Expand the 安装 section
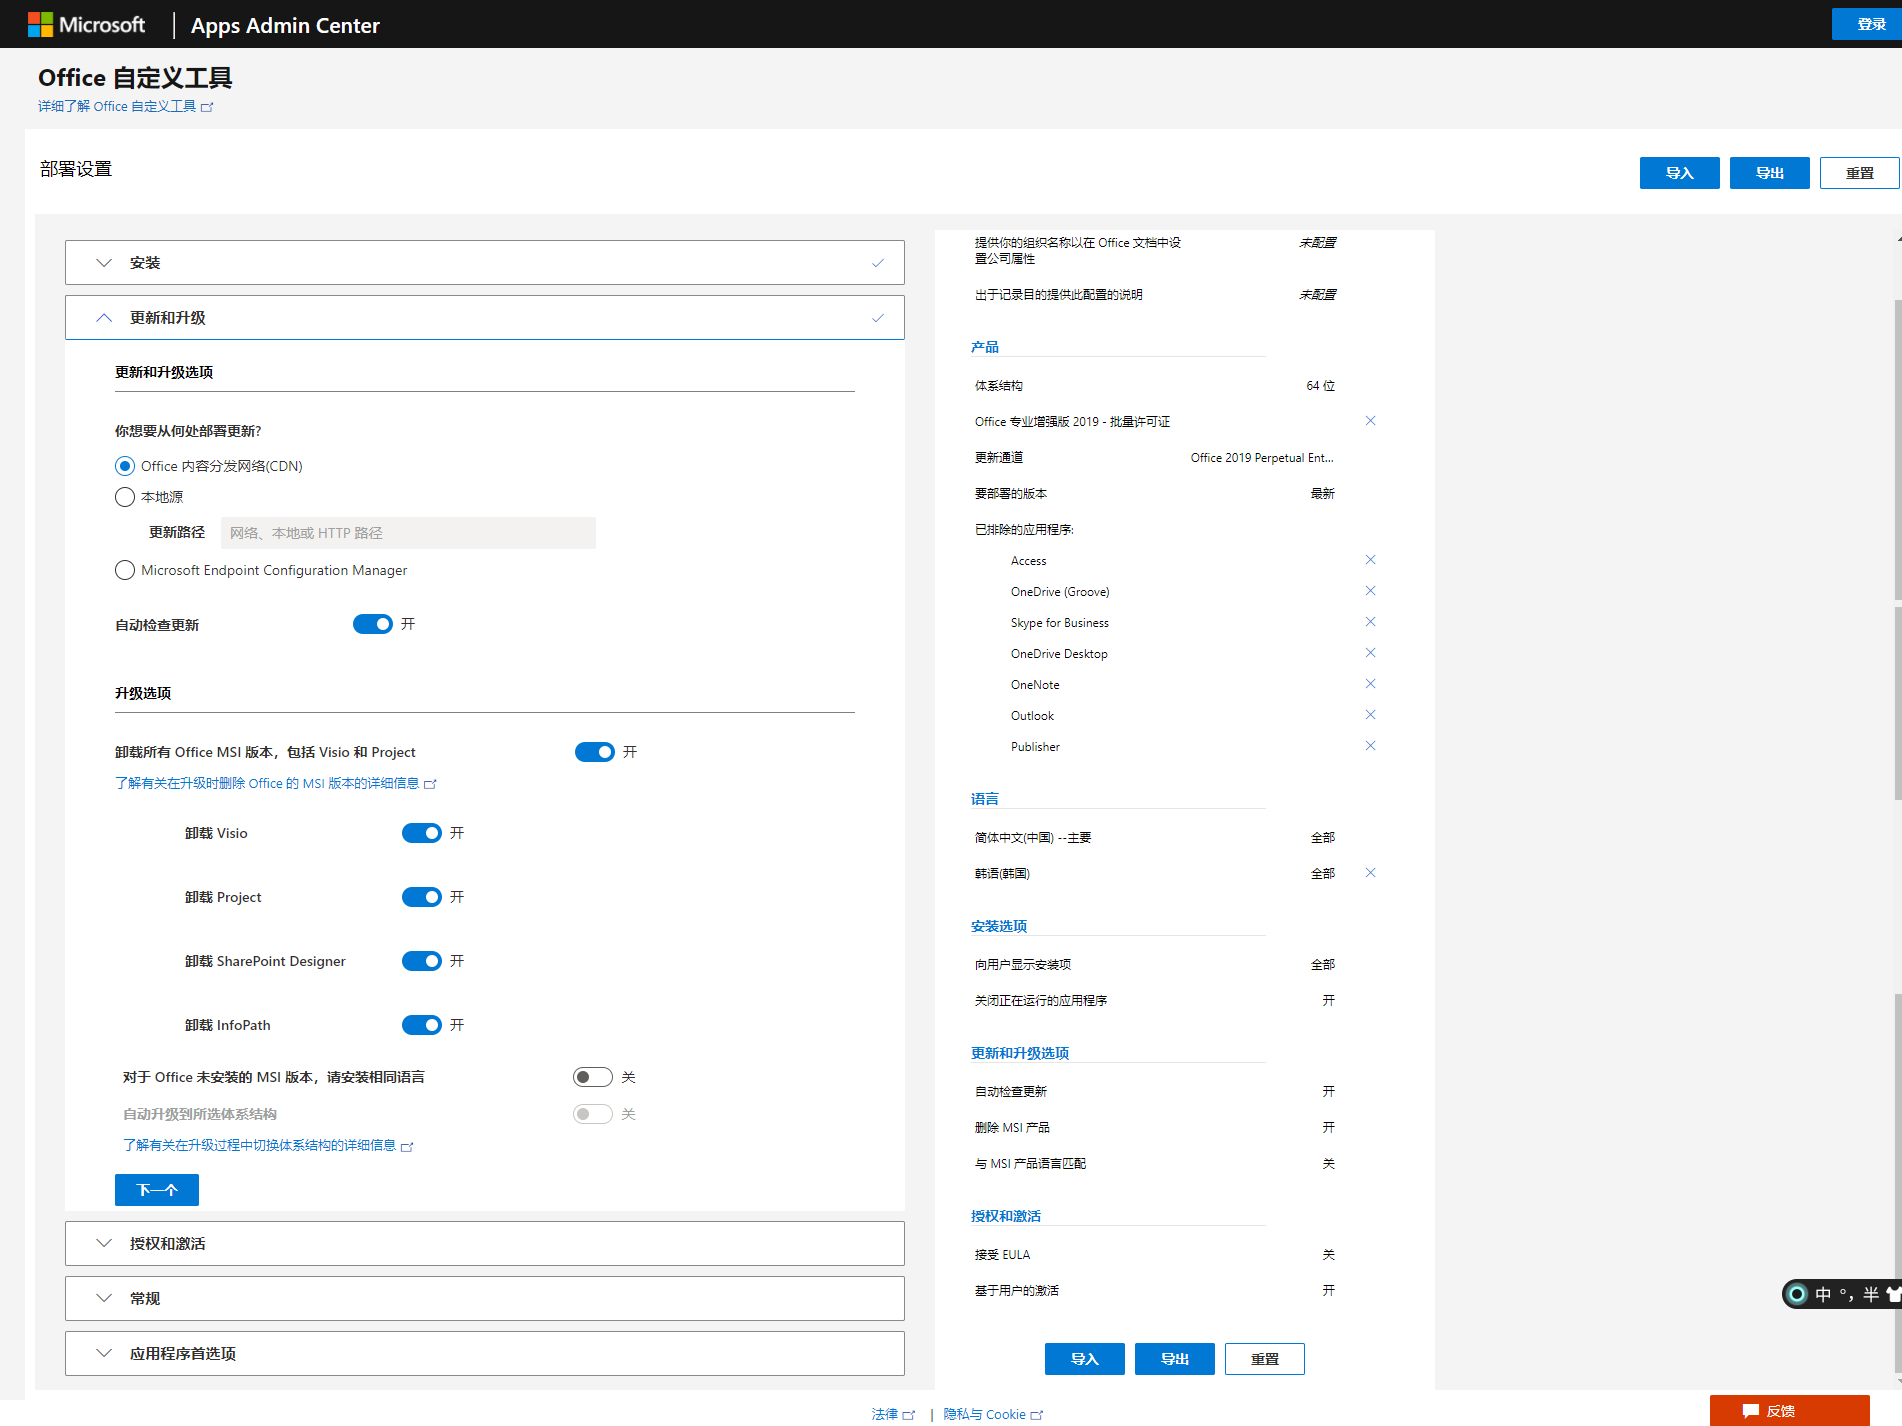Viewport: 1902px width, 1426px height. [485, 262]
